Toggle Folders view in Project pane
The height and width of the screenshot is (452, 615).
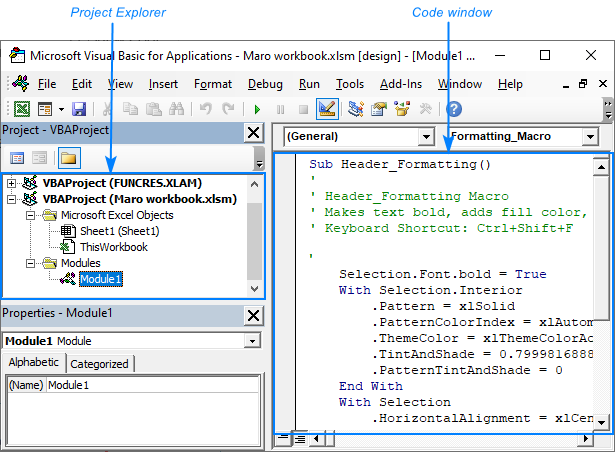[69, 158]
